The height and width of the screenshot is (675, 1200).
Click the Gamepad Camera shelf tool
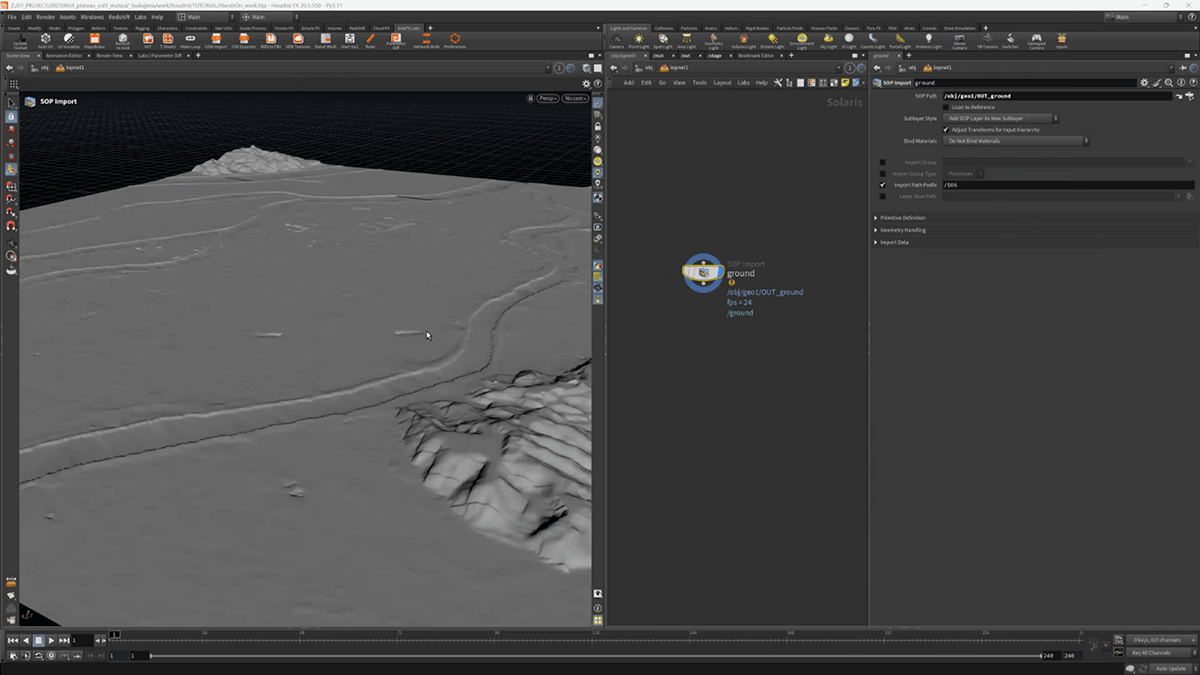[x=1036, y=40]
